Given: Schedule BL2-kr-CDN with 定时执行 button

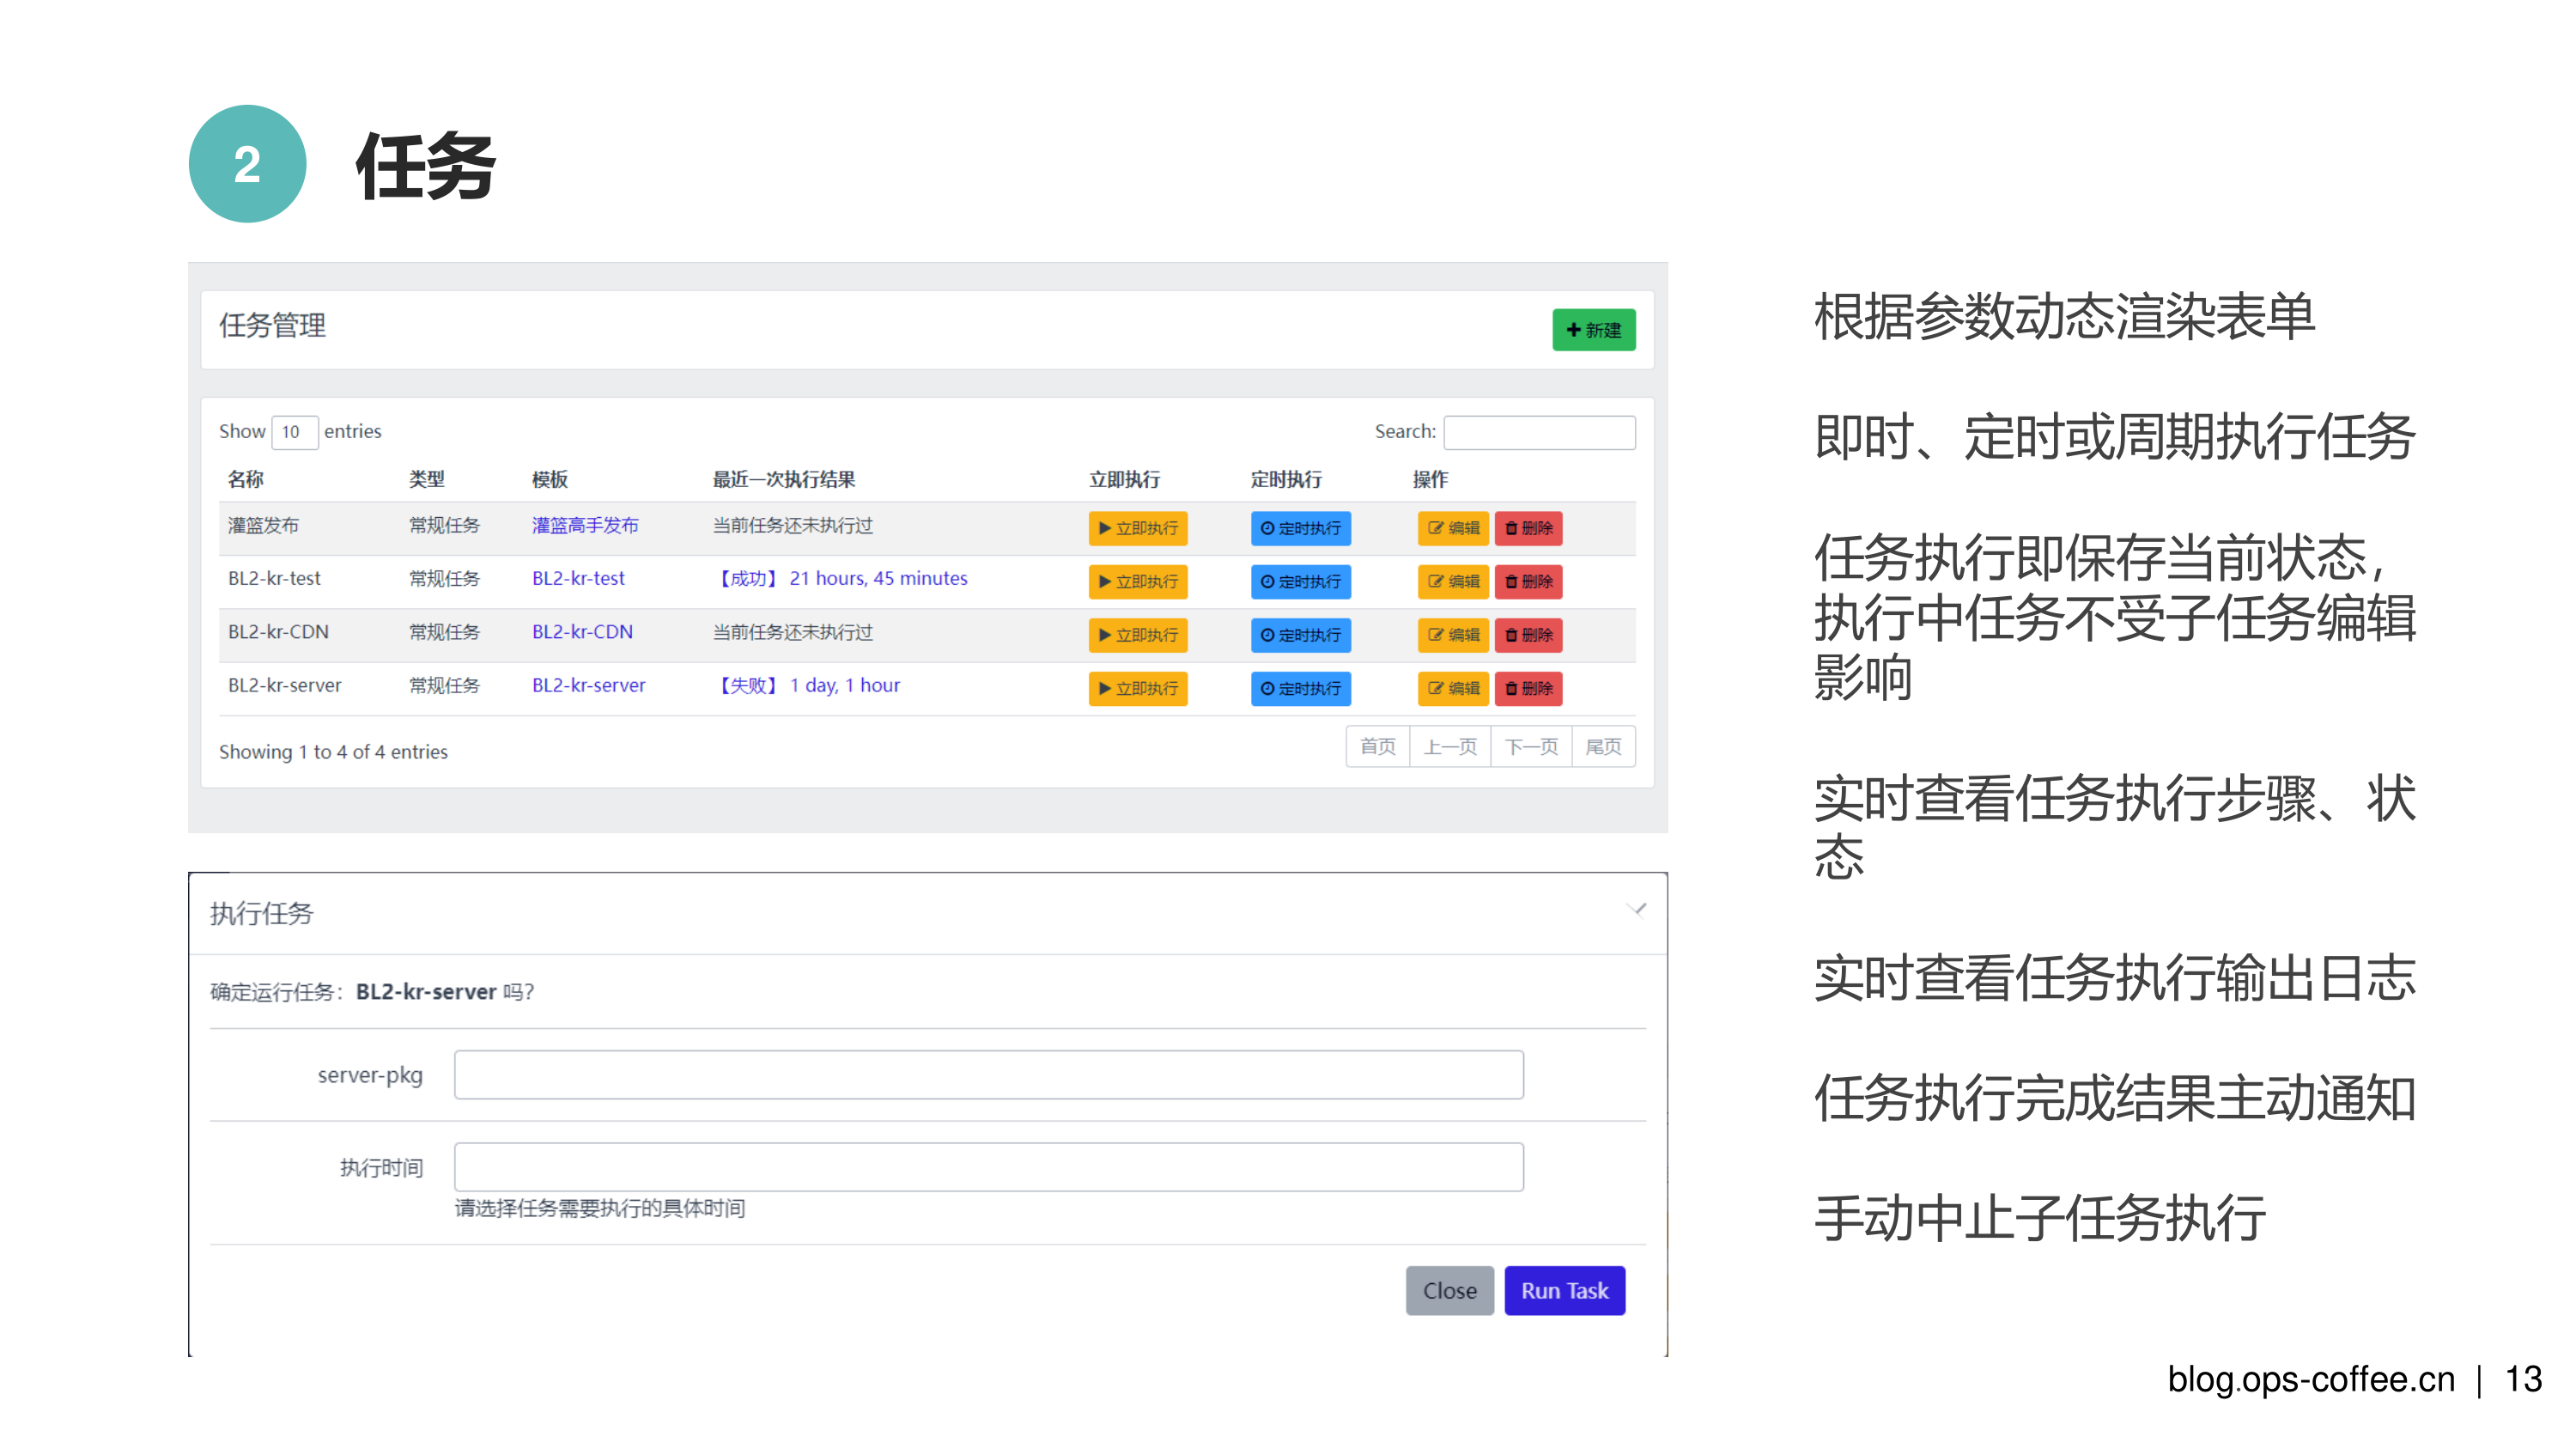Looking at the screenshot, I should pyautogui.click(x=1300, y=635).
